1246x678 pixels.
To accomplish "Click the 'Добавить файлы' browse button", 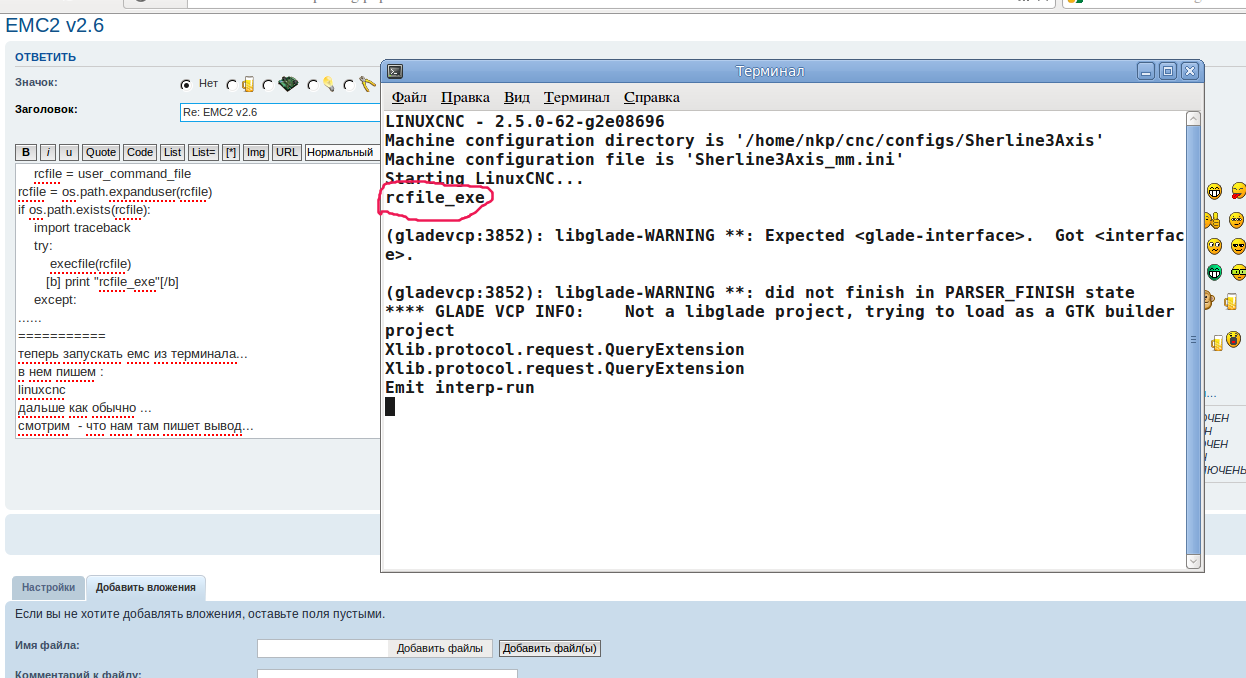I will pyautogui.click(x=440, y=648).
